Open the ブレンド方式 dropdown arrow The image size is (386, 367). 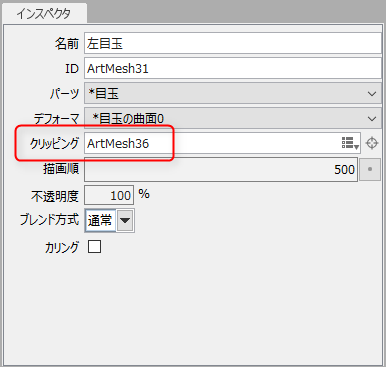(125, 220)
